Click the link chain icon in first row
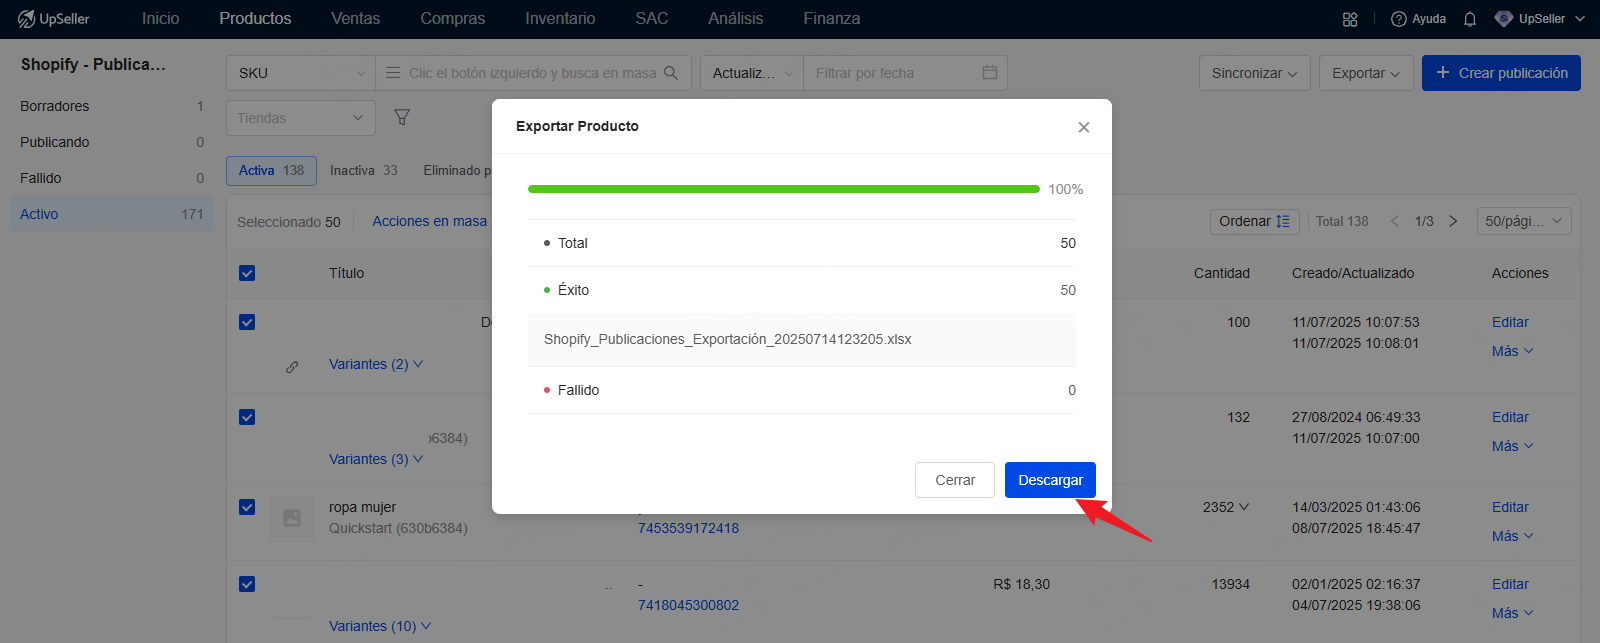The height and width of the screenshot is (643, 1600). point(292,367)
